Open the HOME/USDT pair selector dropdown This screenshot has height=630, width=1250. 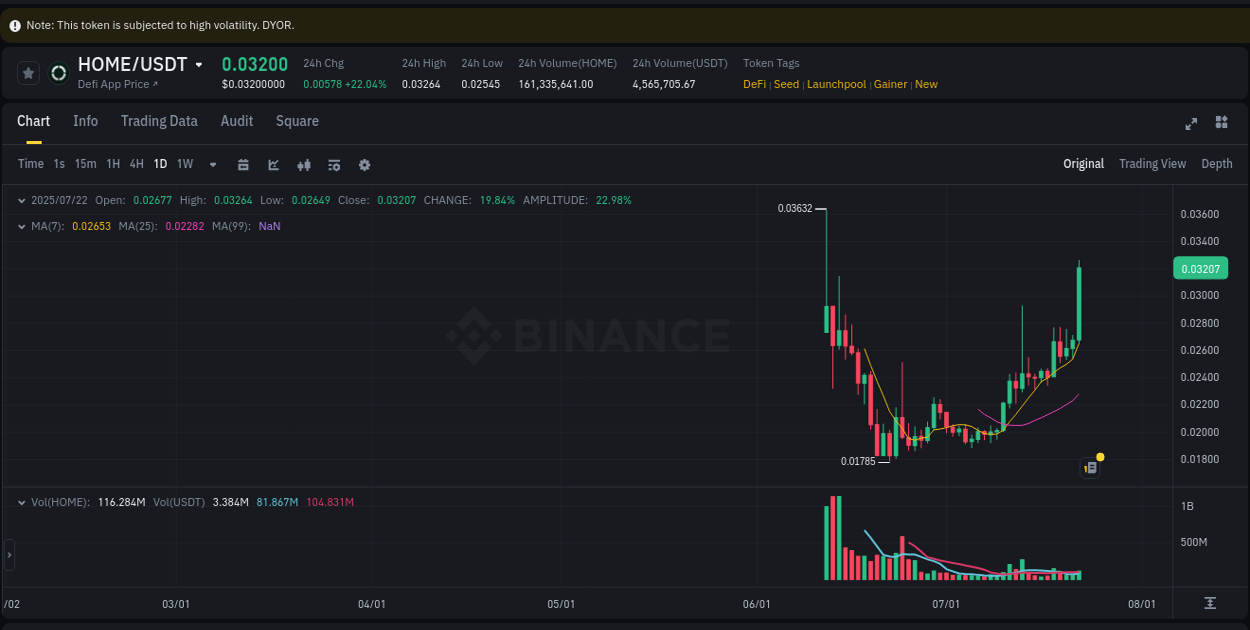pos(197,63)
